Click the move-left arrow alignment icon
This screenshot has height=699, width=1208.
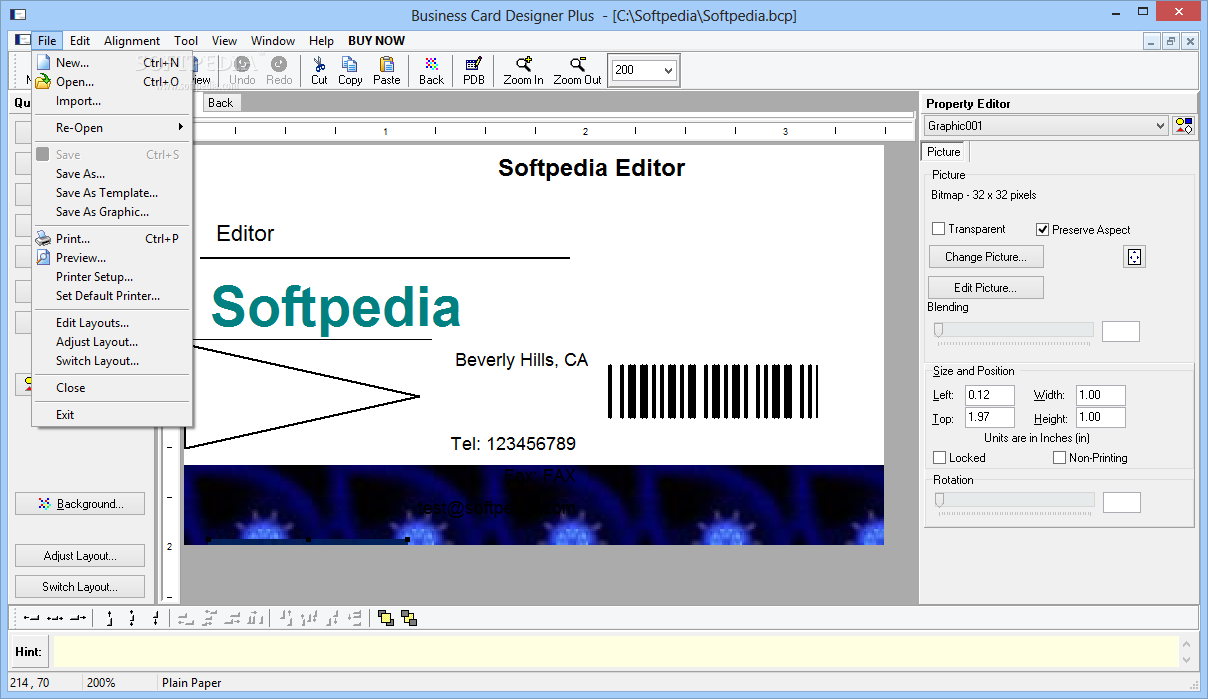point(32,618)
